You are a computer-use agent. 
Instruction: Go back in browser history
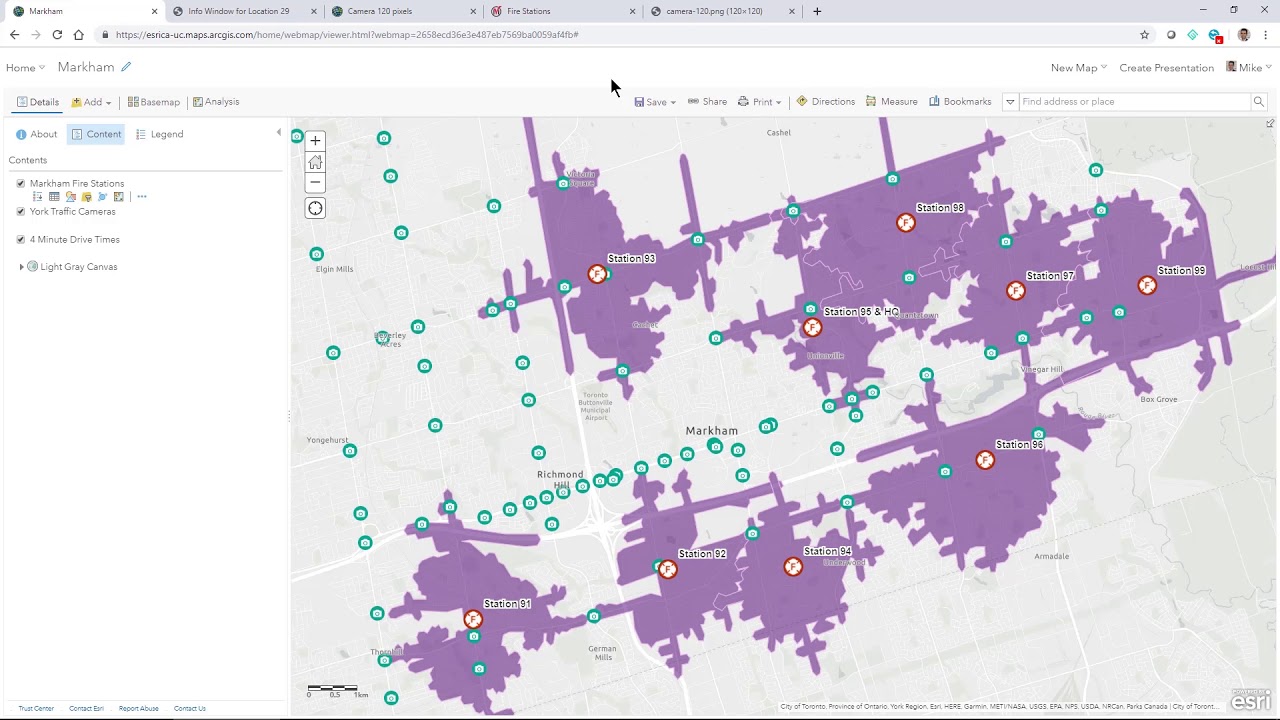(x=14, y=34)
